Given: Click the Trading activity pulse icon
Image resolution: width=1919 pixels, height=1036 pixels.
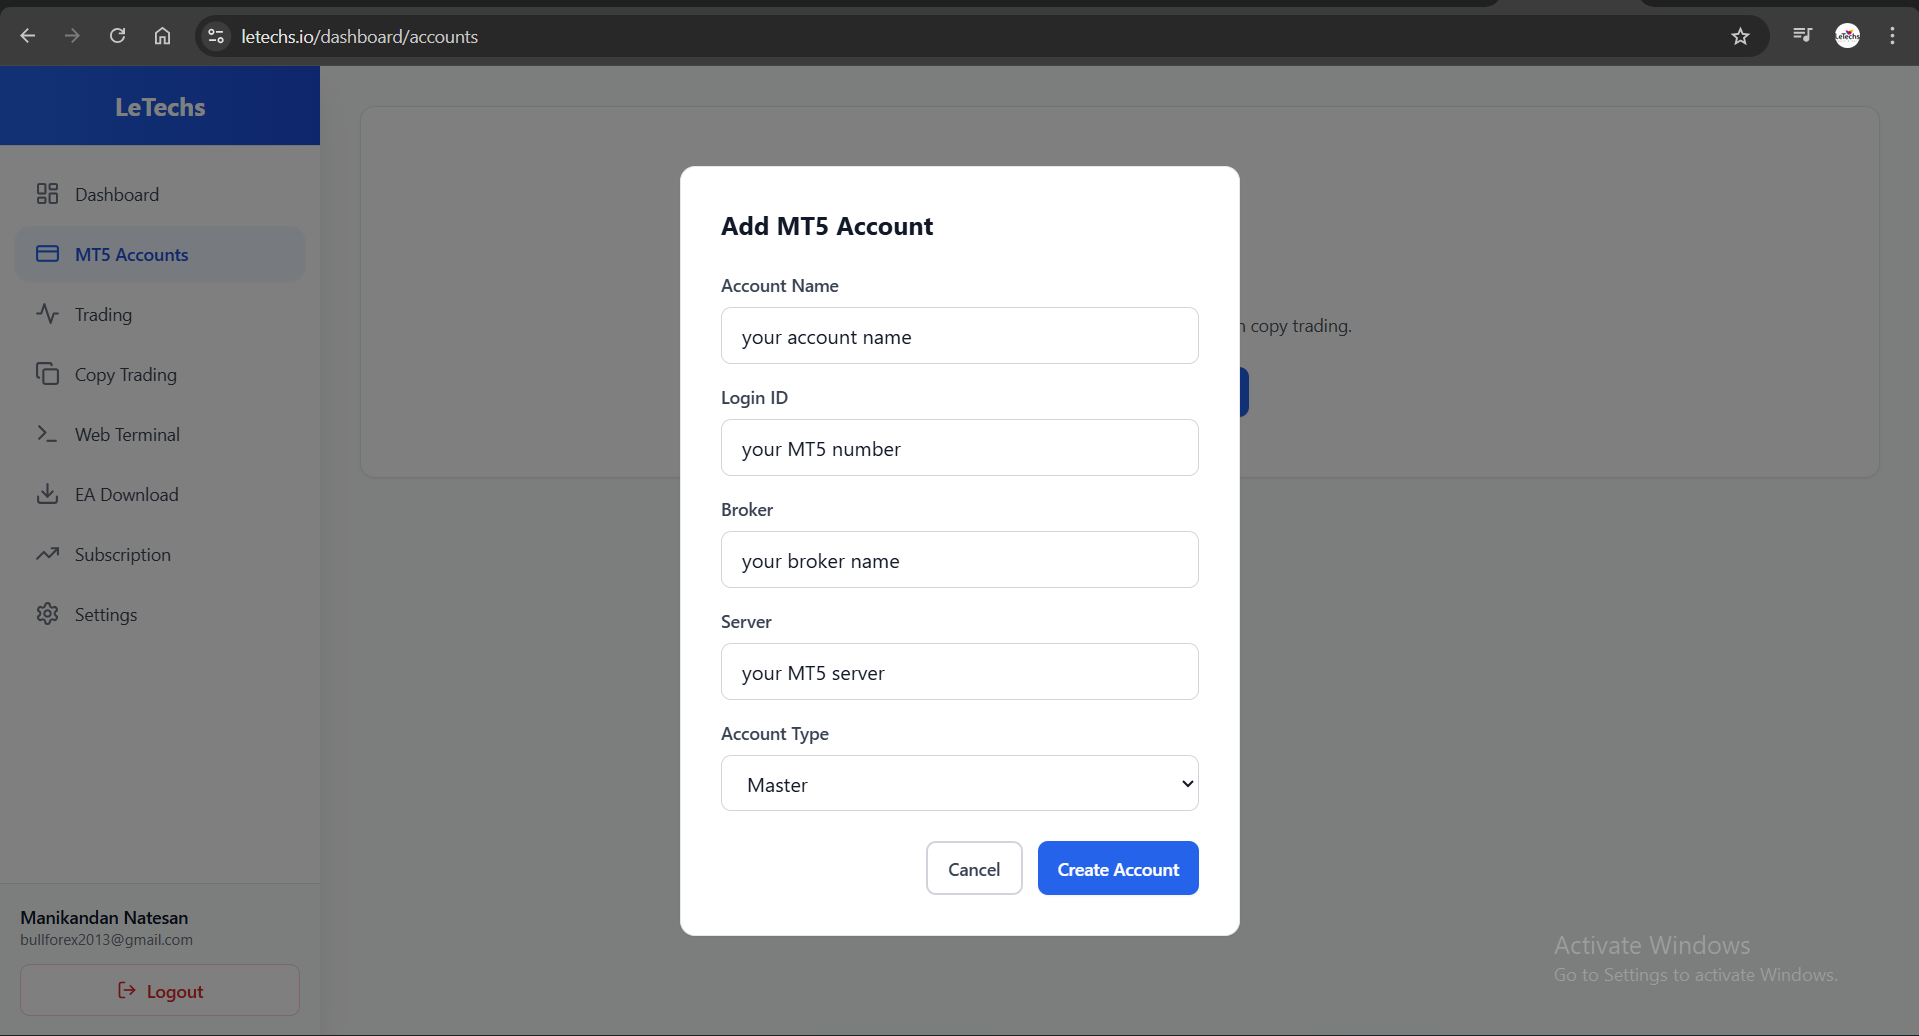Looking at the screenshot, I should coord(47,314).
